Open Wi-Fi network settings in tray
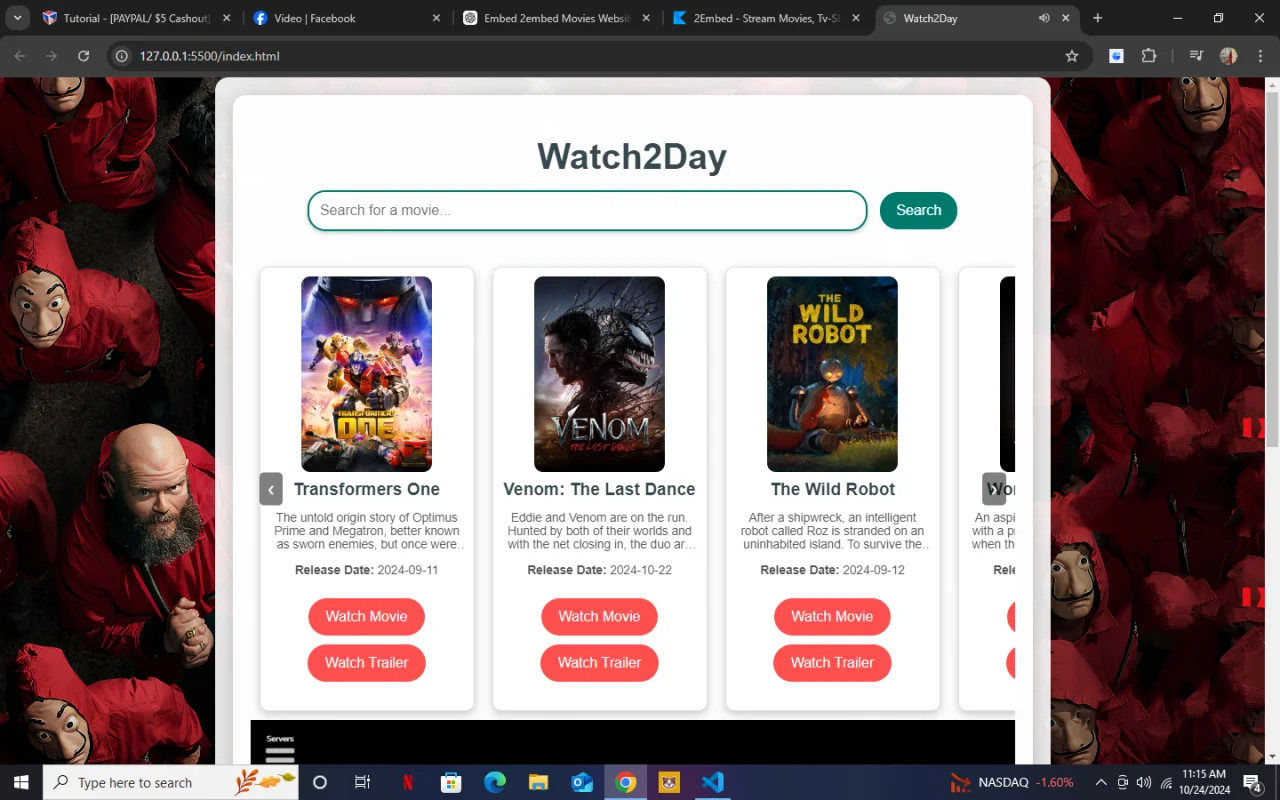This screenshot has width=1280, height=800. pyautogui.click(x=1166, y=782)
